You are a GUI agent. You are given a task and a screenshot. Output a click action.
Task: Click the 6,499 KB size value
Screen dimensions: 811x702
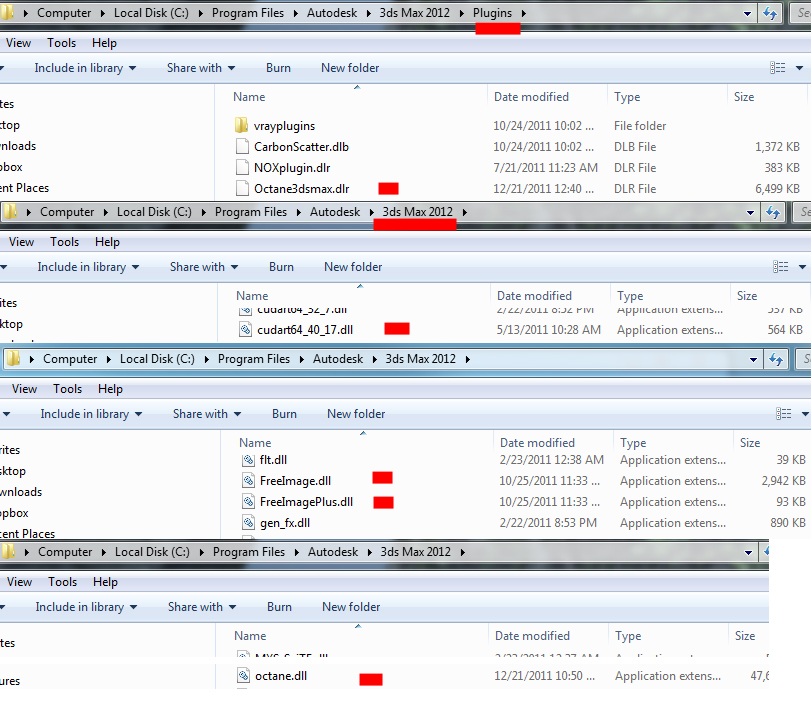point(777,189)
